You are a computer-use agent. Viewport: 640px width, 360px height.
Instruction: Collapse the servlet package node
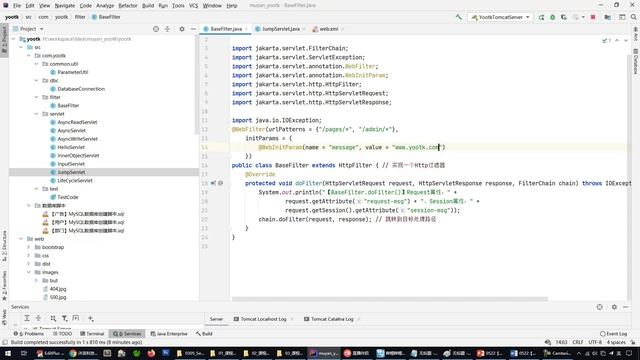tap(36, 114)
